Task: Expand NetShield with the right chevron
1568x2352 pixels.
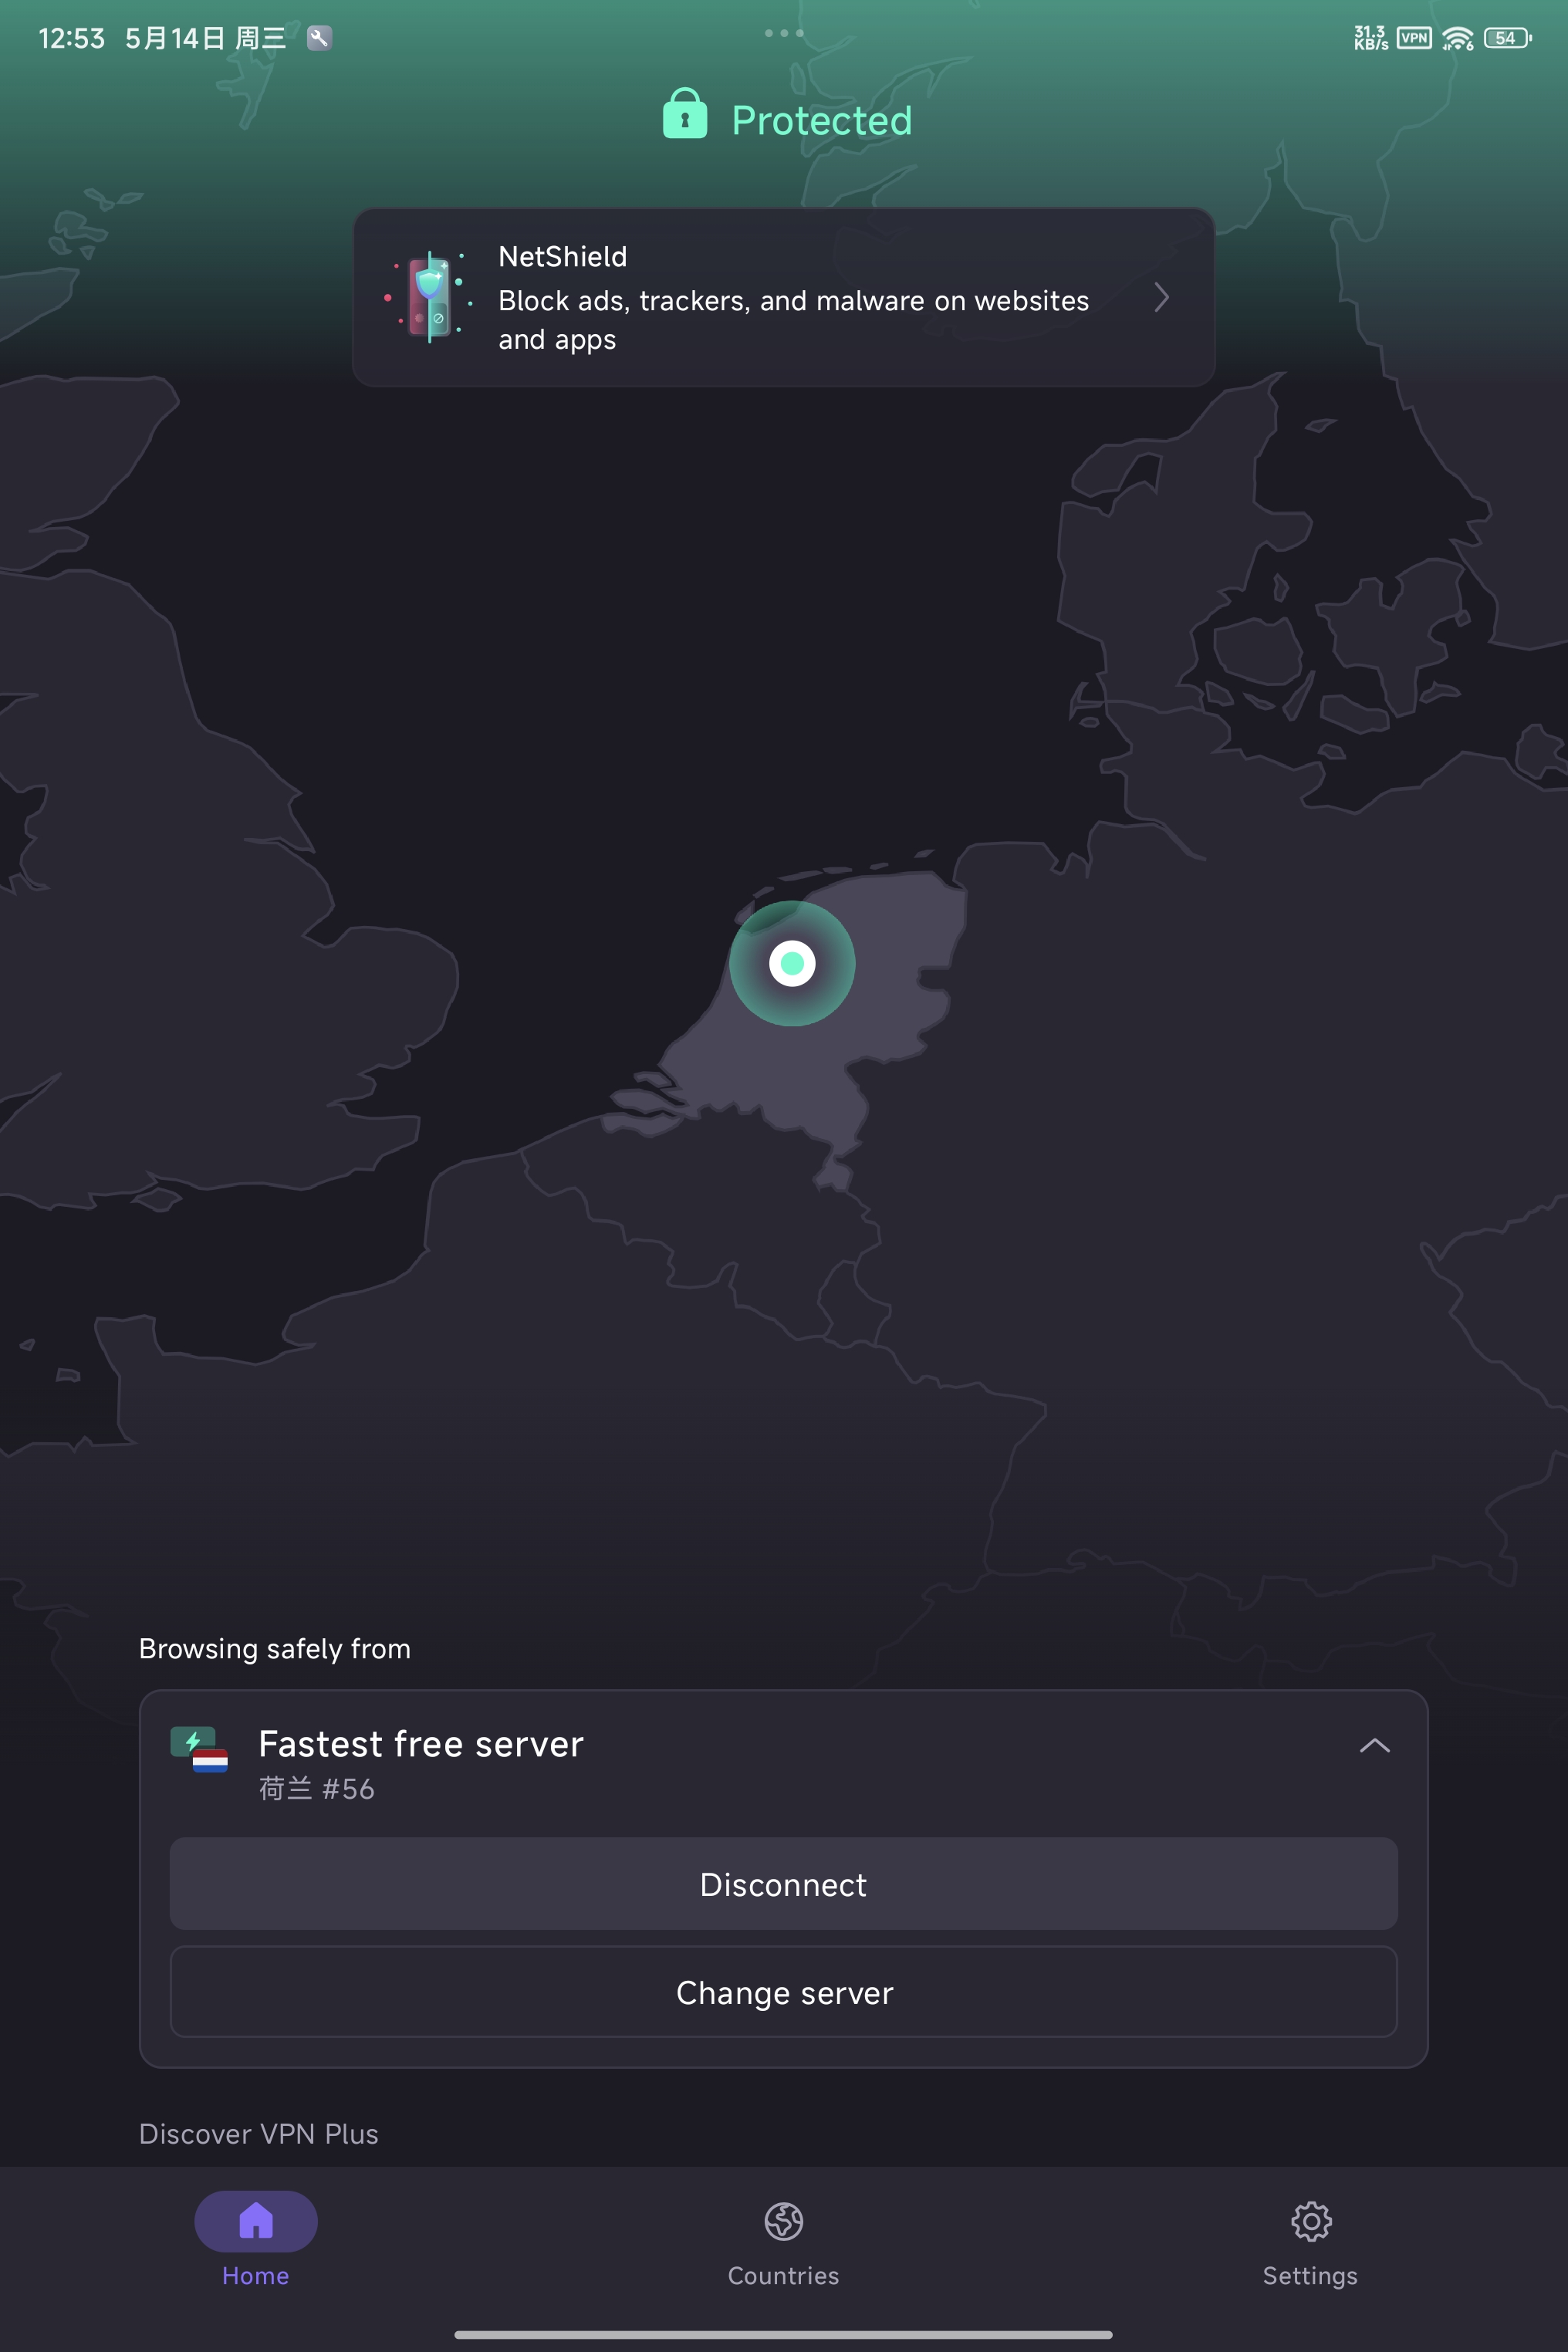Action: click(x=1161, y=297)
